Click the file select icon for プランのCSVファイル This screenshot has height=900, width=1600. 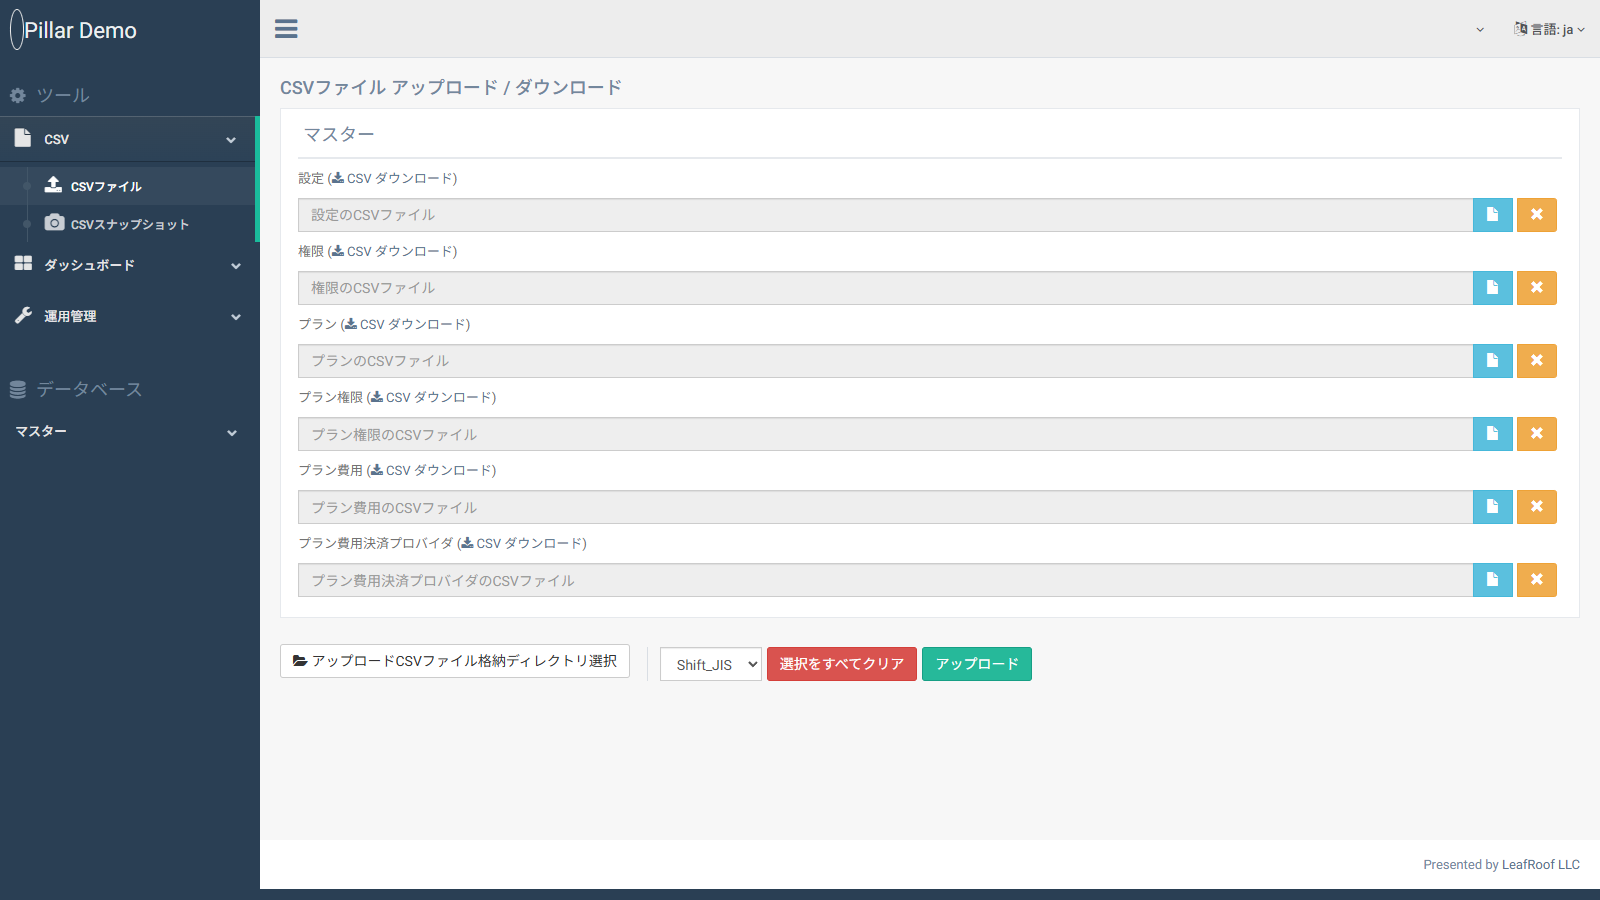click(x=1492, y=361)
